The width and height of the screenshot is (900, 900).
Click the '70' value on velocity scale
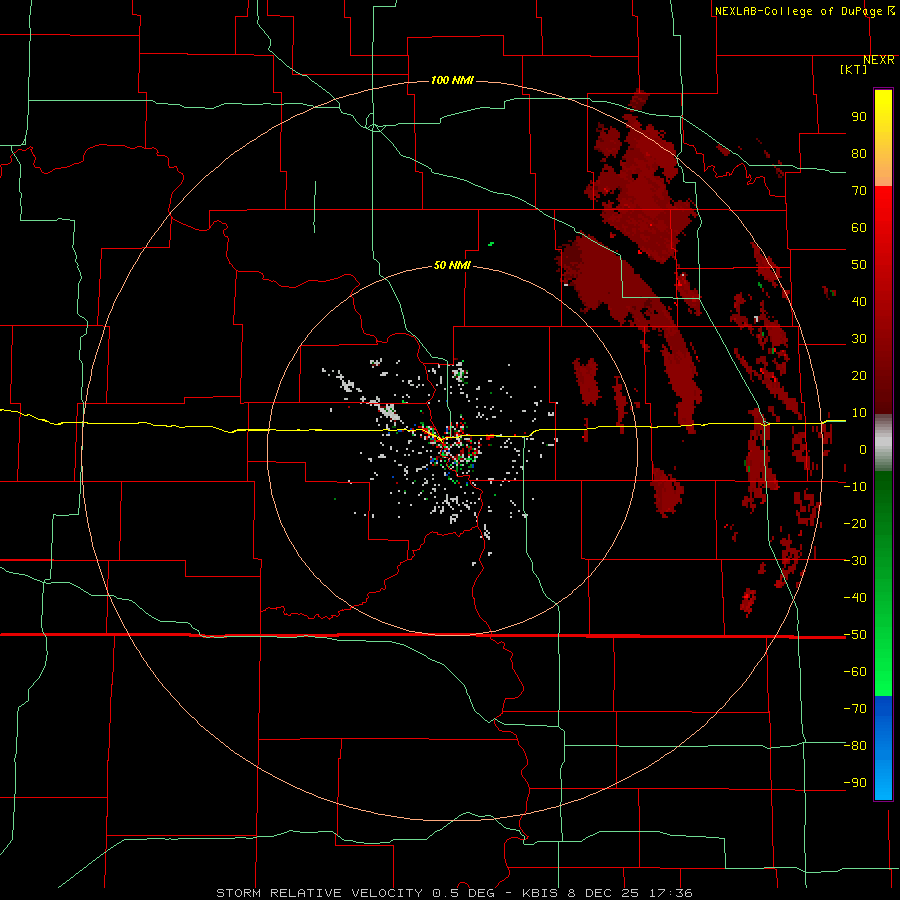(x=859, y=191)
